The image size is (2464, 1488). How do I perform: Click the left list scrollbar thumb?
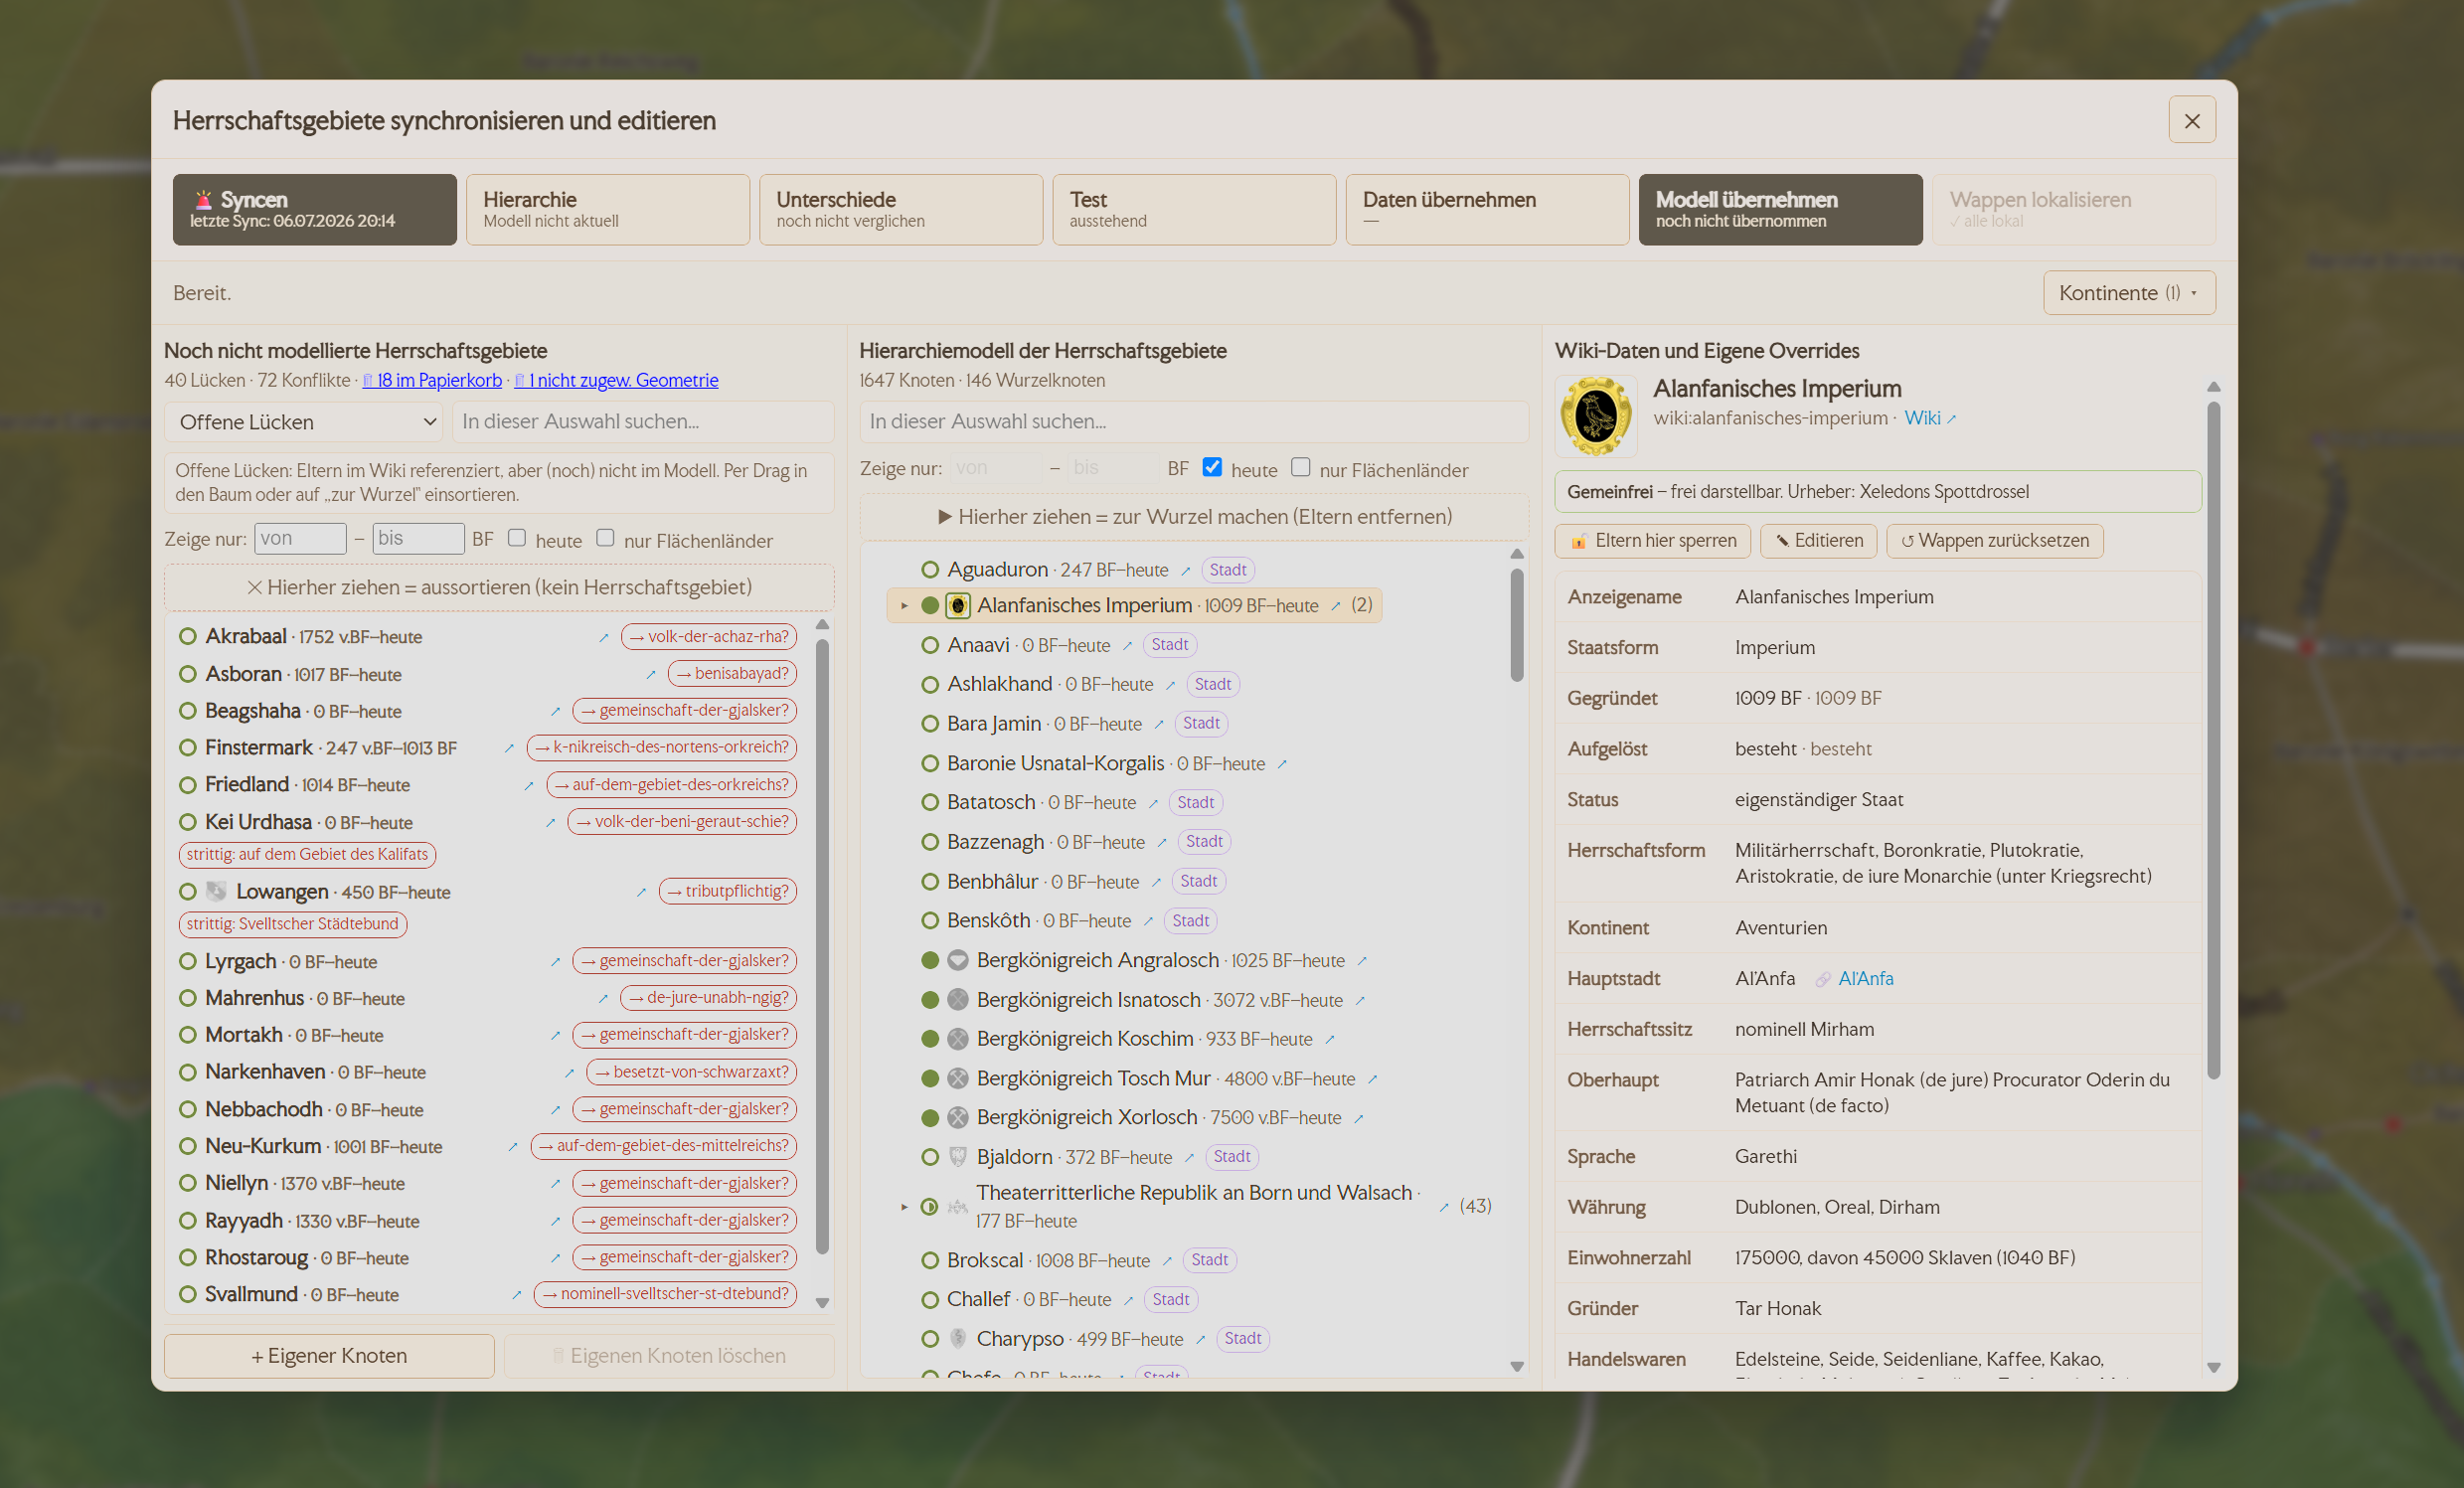tap(822, 945)
